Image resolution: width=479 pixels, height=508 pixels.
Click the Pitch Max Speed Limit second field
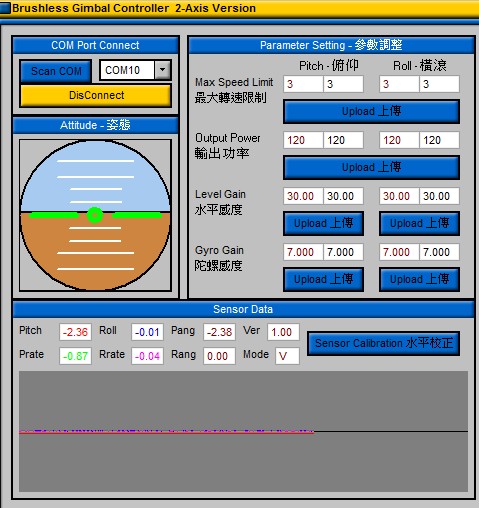(343, 84)
